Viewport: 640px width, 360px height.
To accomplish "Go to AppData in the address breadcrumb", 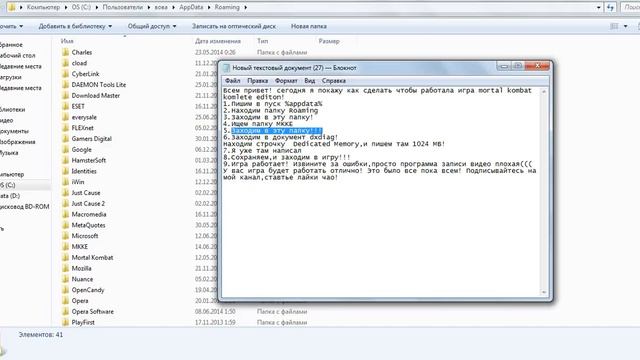I will (191, 7).
